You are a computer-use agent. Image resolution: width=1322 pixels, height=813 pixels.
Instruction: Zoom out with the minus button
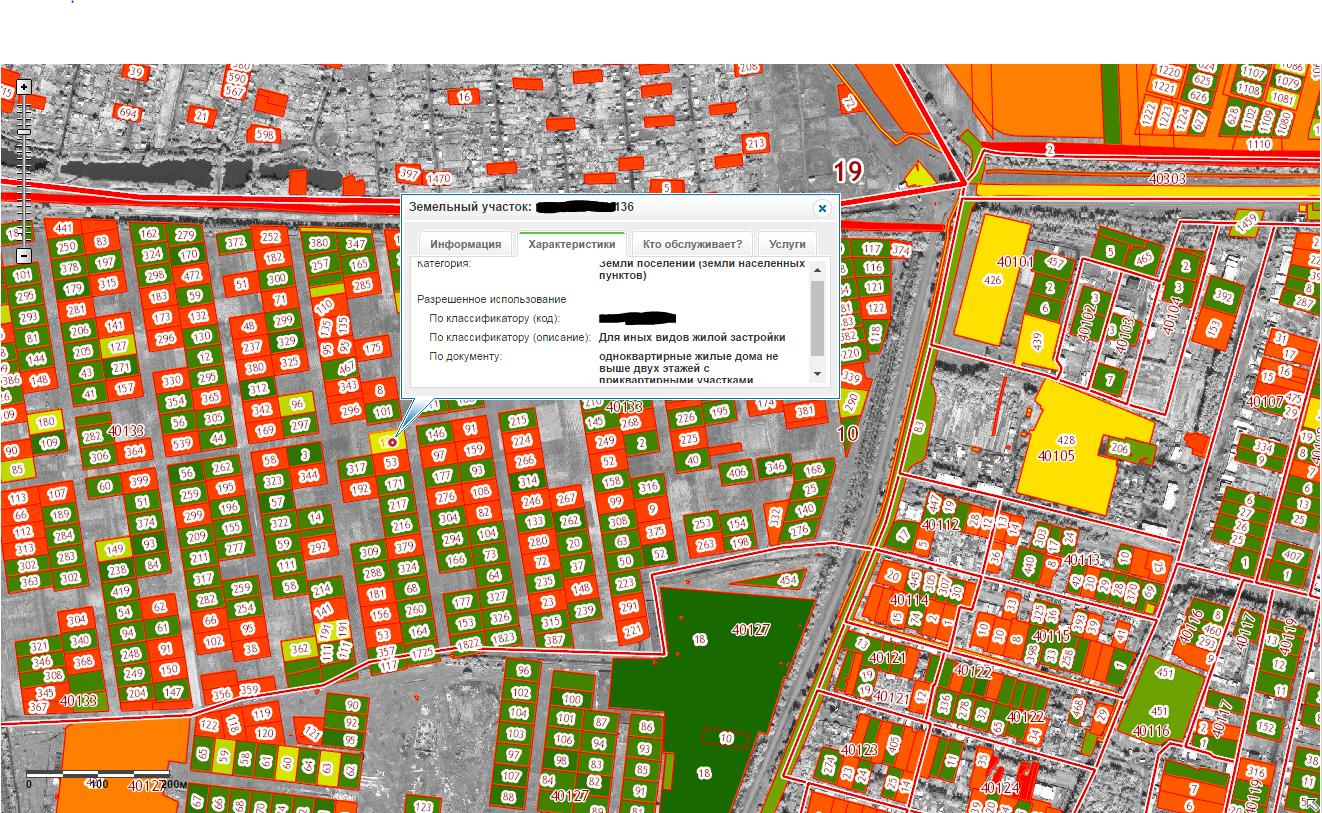pos(24,256)
